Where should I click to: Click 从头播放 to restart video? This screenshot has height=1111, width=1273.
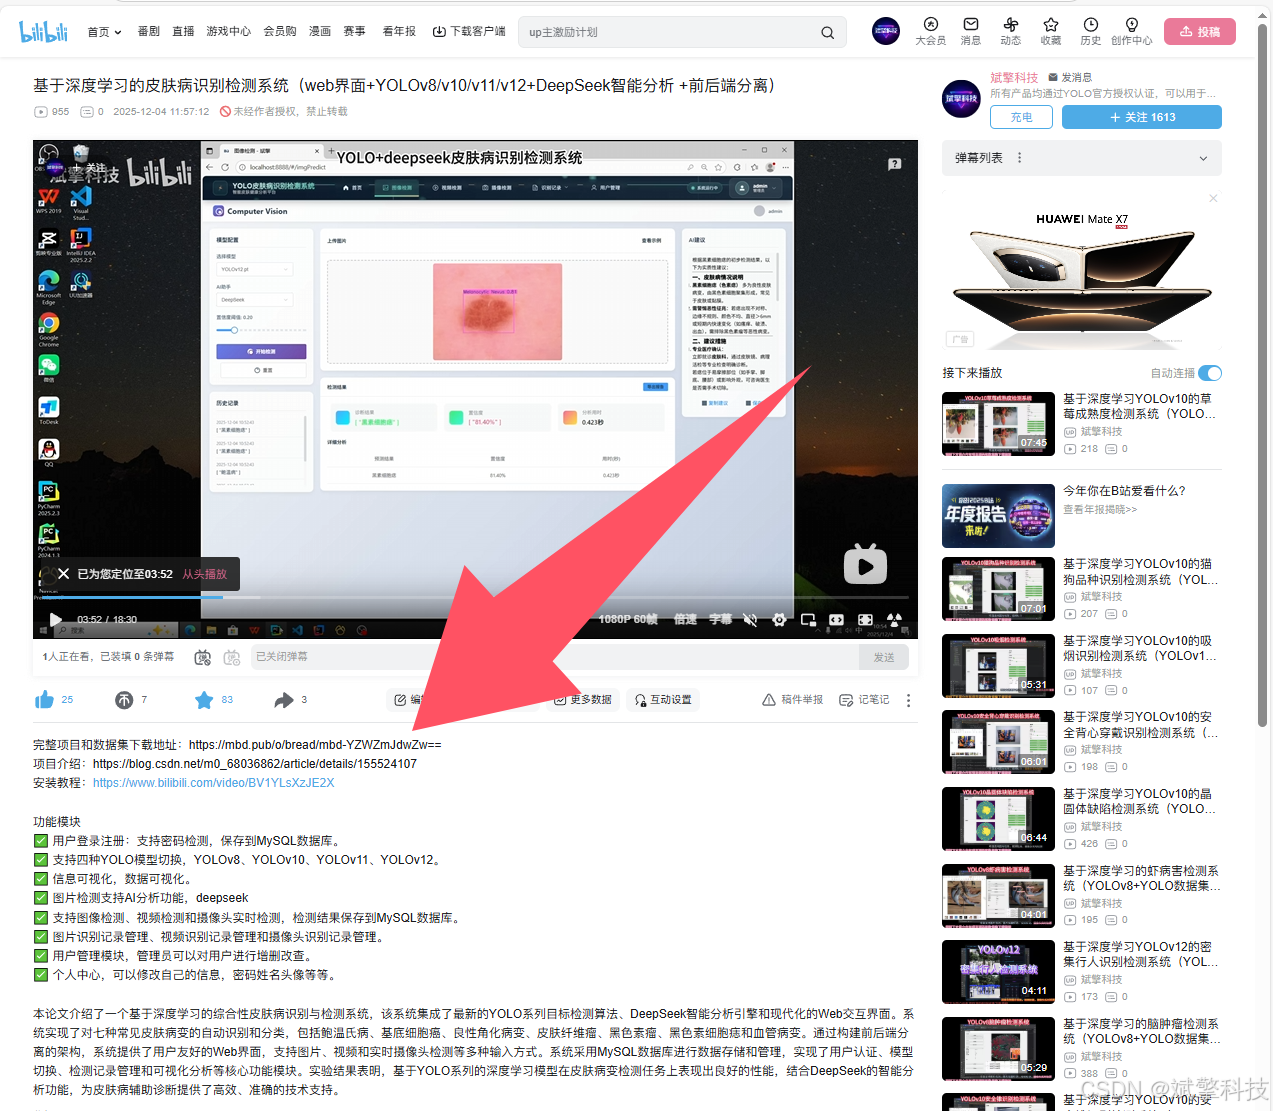[204, 574]
